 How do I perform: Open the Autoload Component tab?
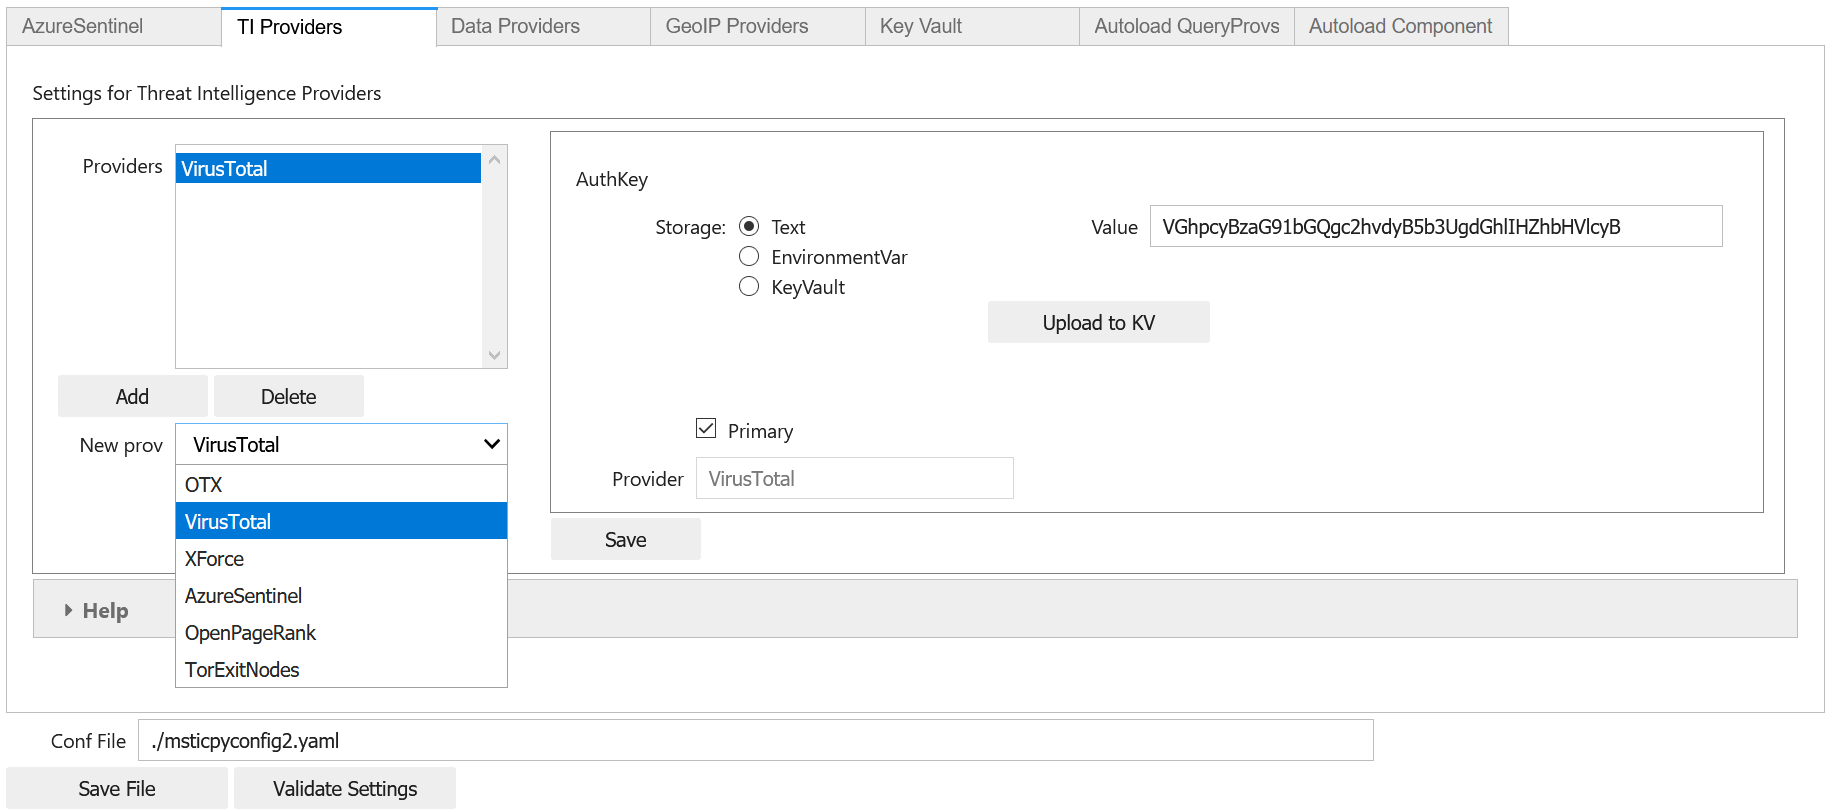[1401, 26]
